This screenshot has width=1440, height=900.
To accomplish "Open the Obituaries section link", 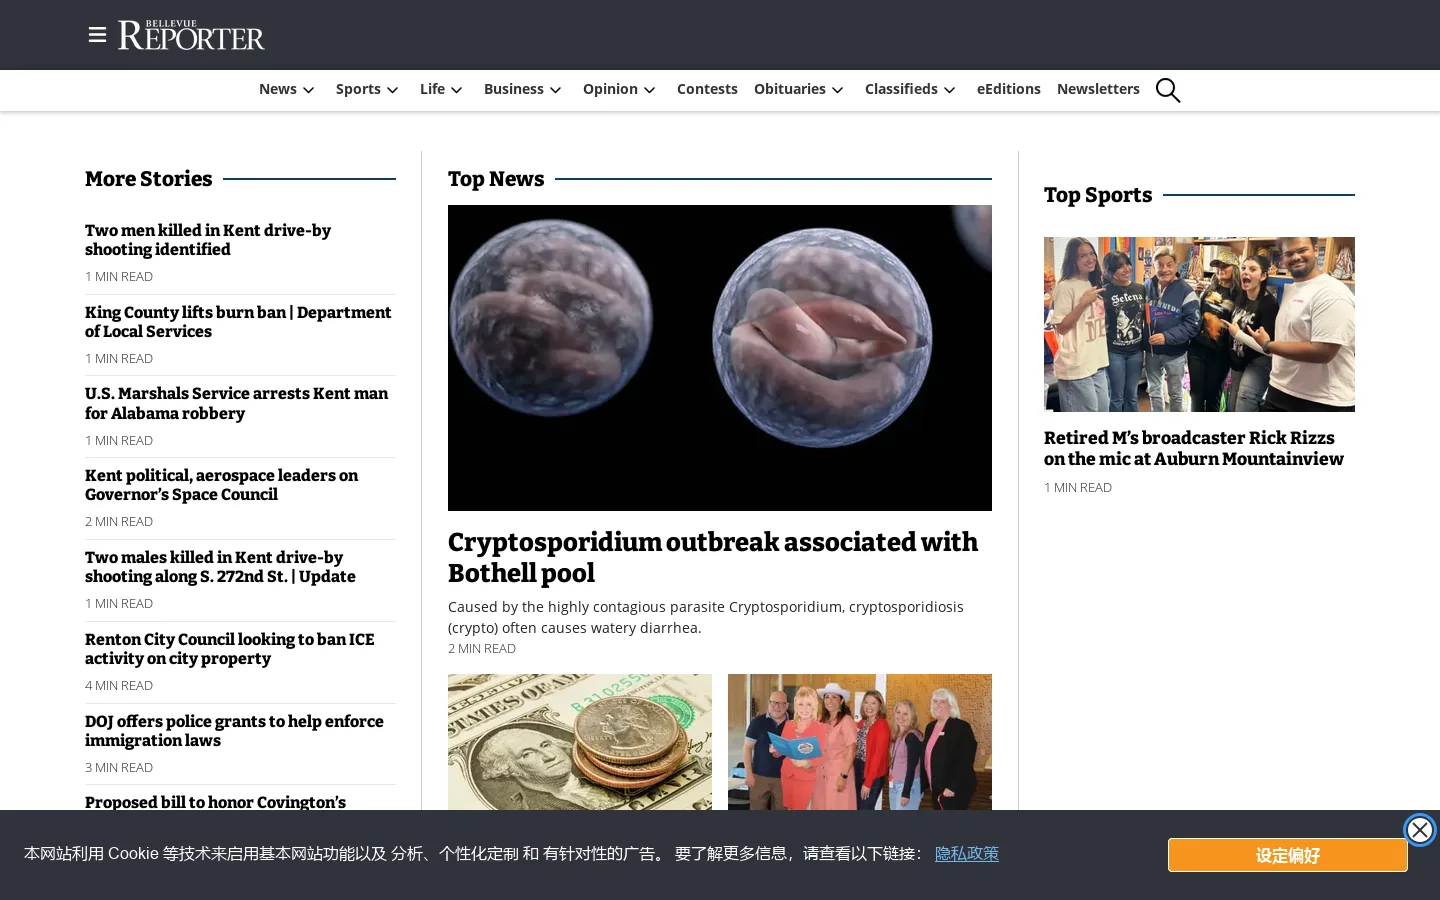I will [790, 89].
